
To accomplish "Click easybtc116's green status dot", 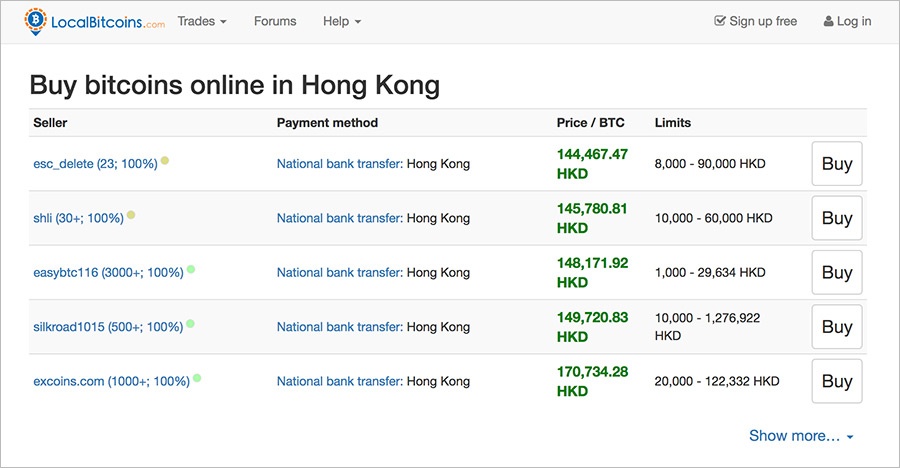I will point(191,269).
